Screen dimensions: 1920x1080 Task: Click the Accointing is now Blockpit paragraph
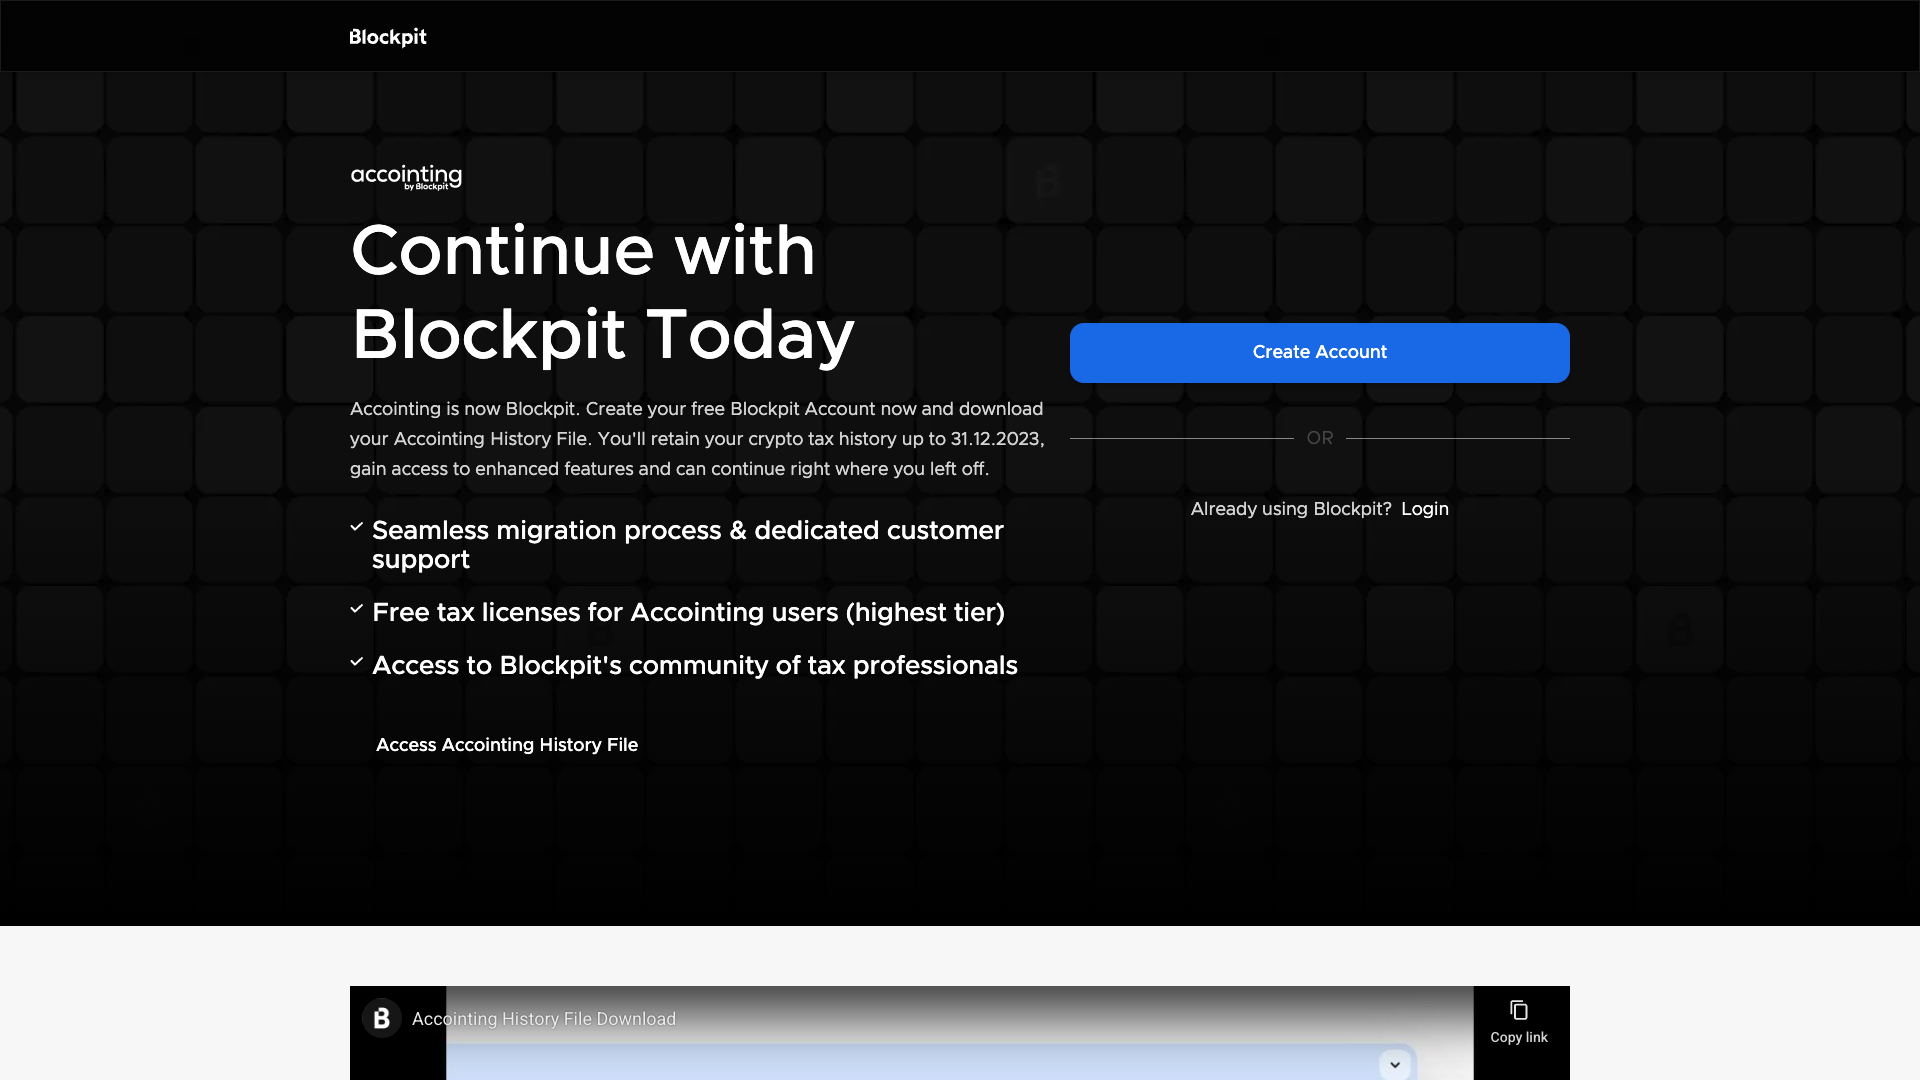pyautogui.click(x=695, y=438)
